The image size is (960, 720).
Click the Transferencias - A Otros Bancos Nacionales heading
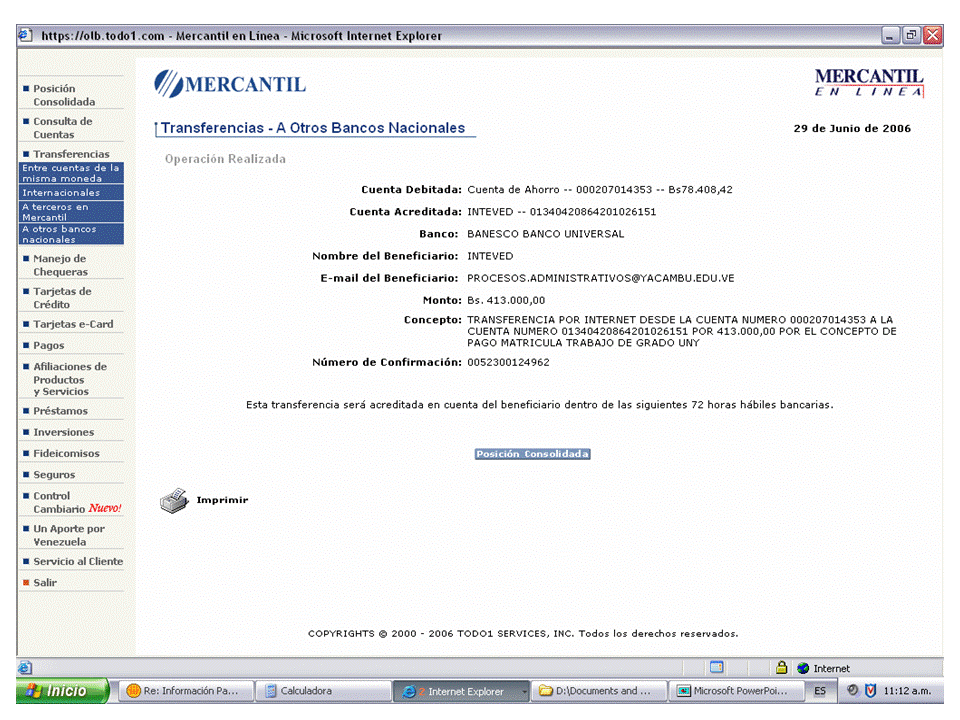pyautogui.click(x=313, y=128)
